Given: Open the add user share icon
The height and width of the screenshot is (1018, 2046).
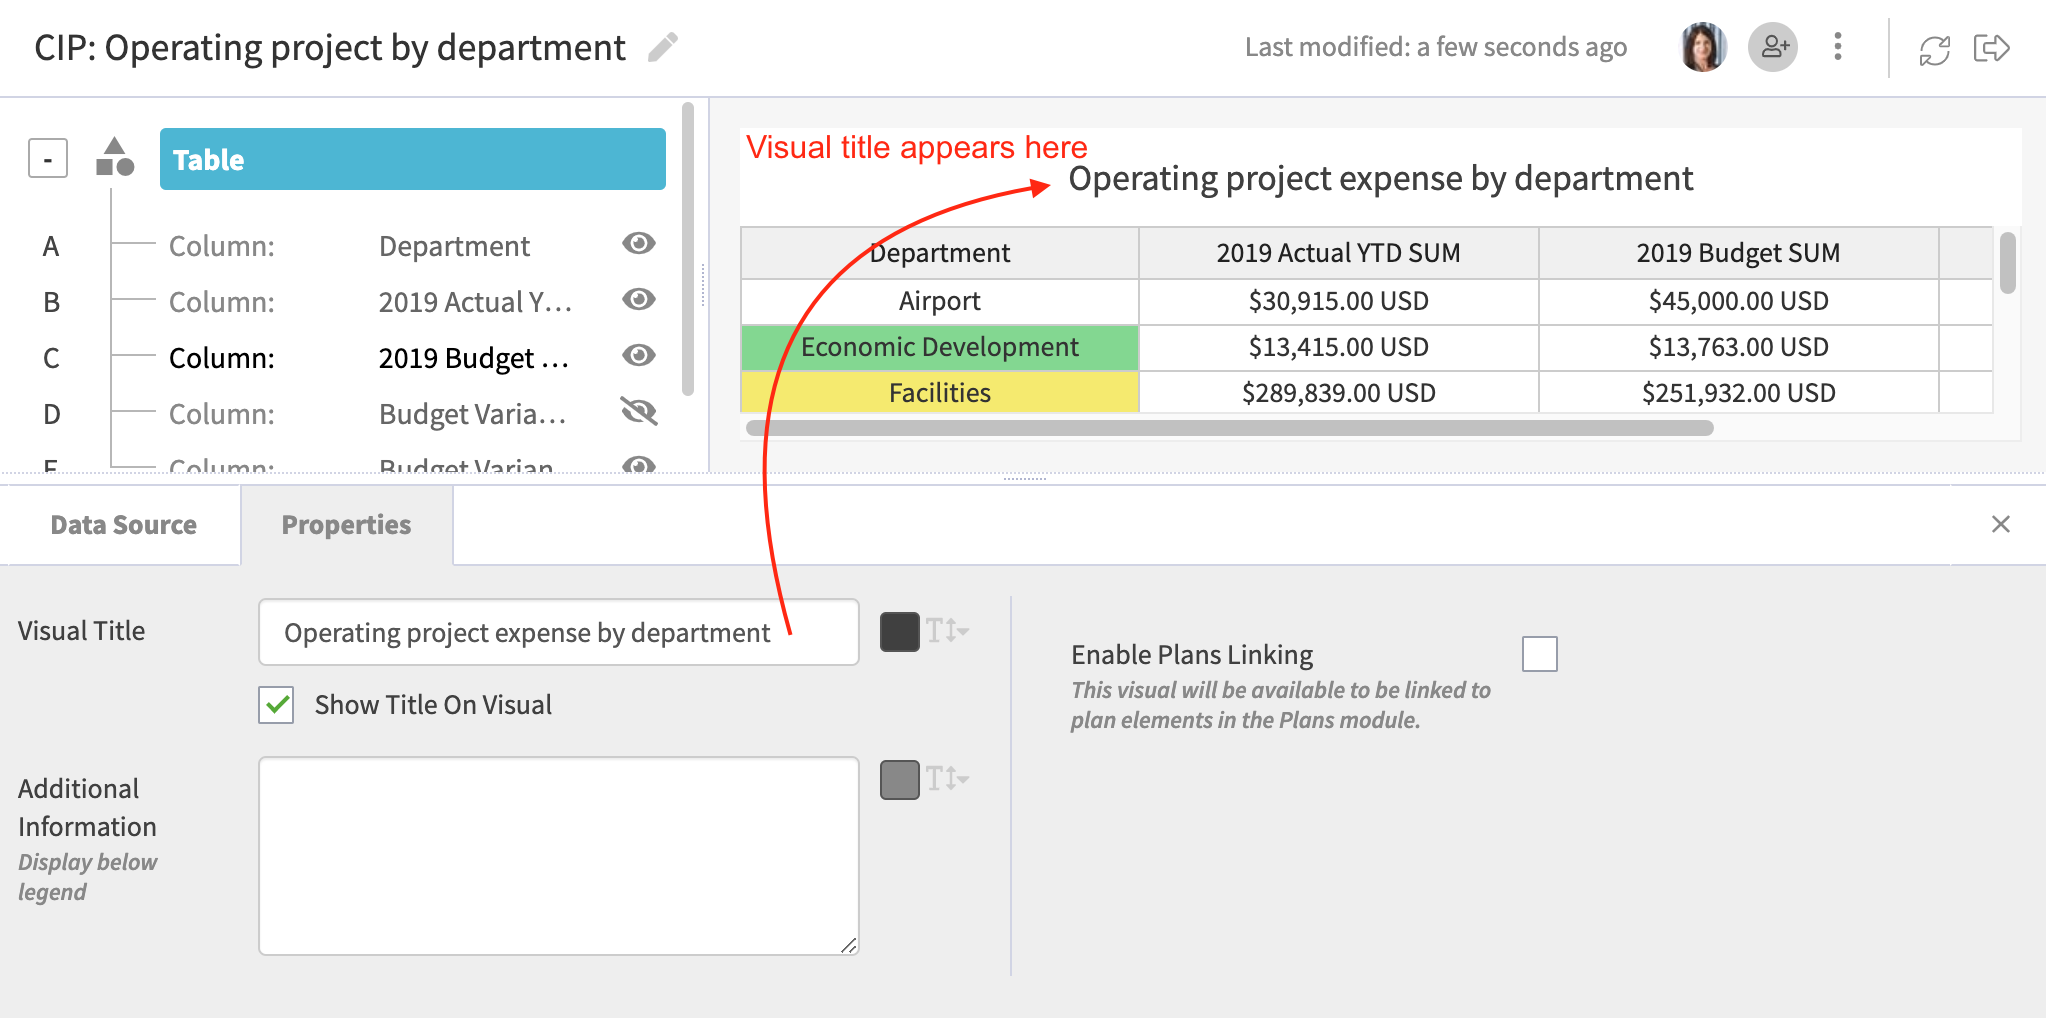Looking at the screenshot, I should [x=1773, y=47].
